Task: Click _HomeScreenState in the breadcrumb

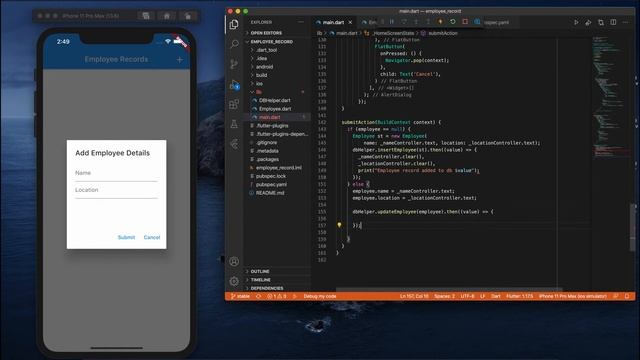Action: click(x=393, y=33)
